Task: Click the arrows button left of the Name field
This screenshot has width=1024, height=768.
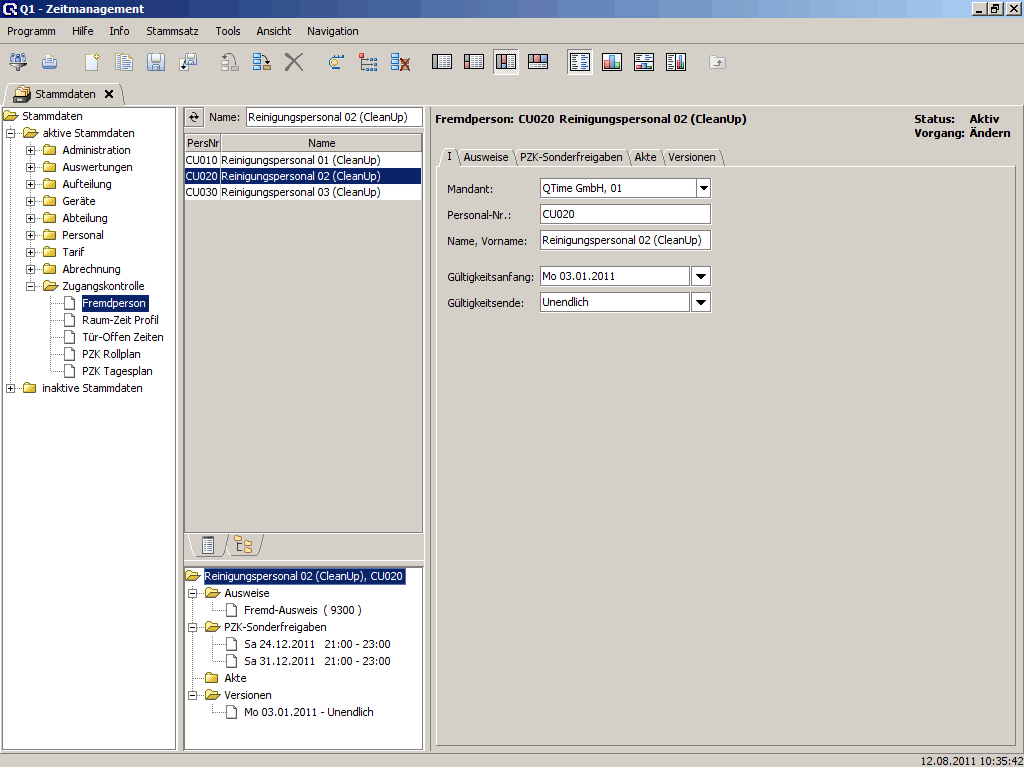Action: click(195, 117)
